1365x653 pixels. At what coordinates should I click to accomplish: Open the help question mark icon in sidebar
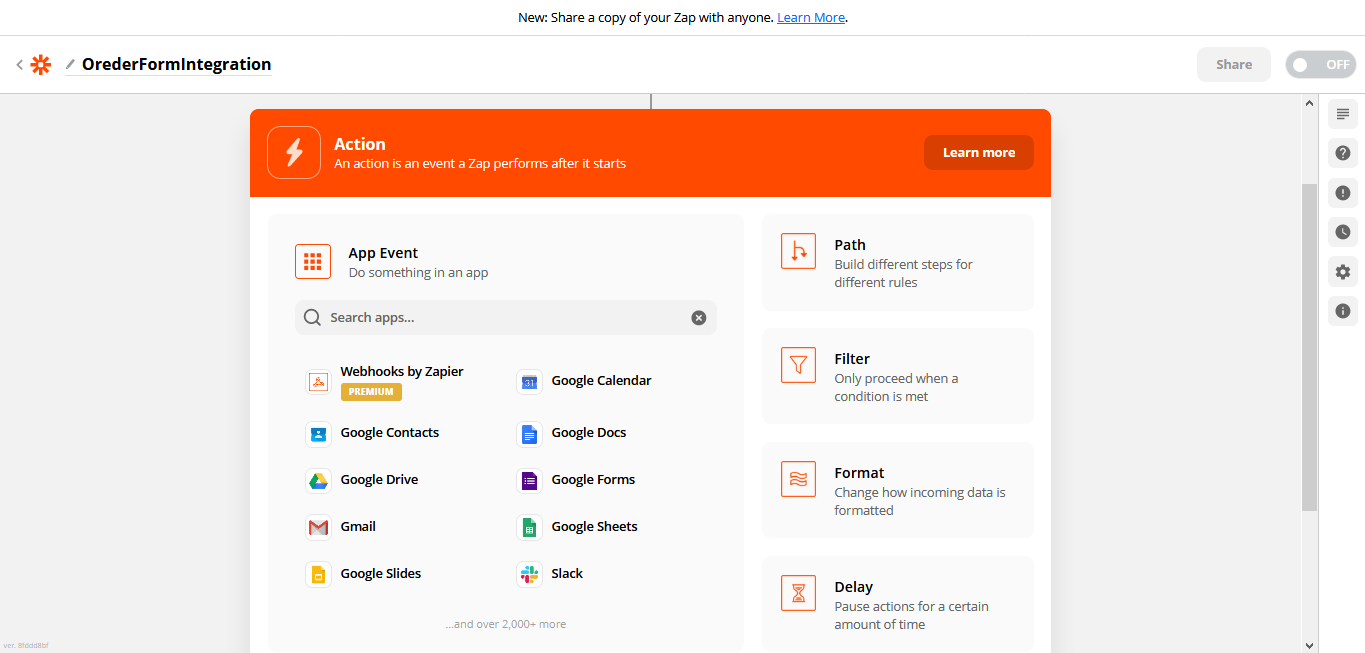1342,153
